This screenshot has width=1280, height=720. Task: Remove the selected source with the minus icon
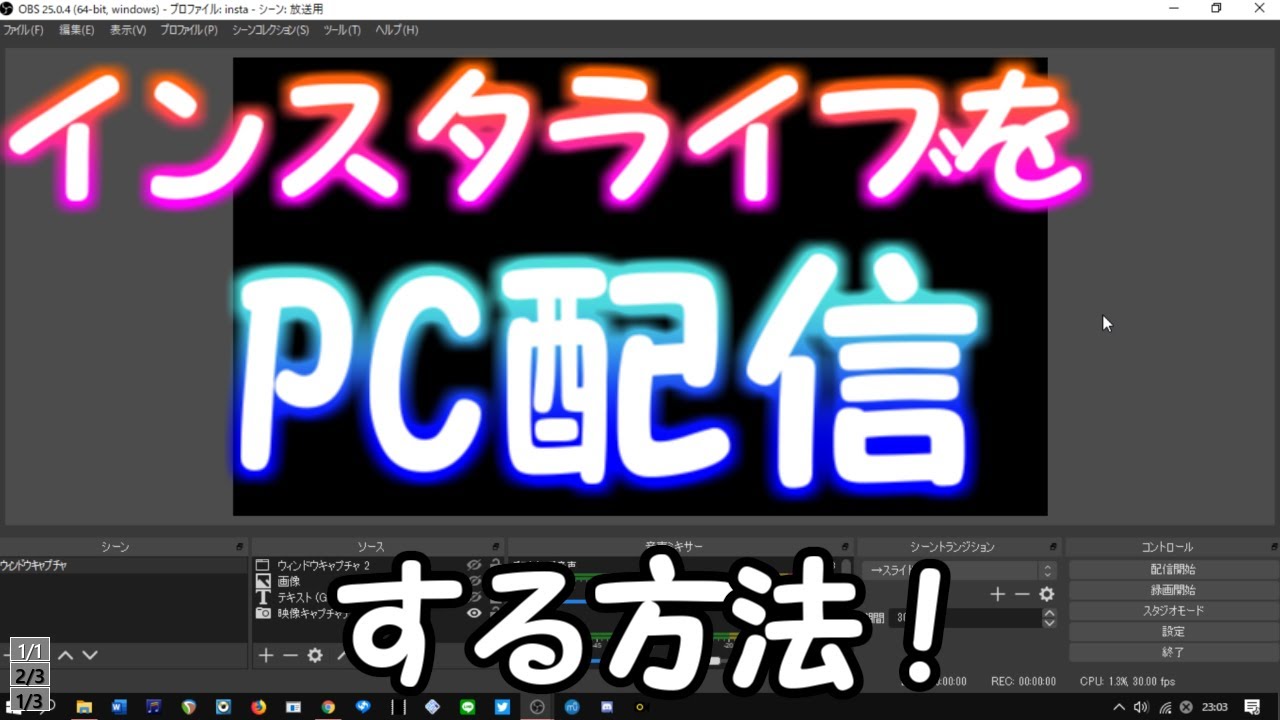tap(290, 656)
